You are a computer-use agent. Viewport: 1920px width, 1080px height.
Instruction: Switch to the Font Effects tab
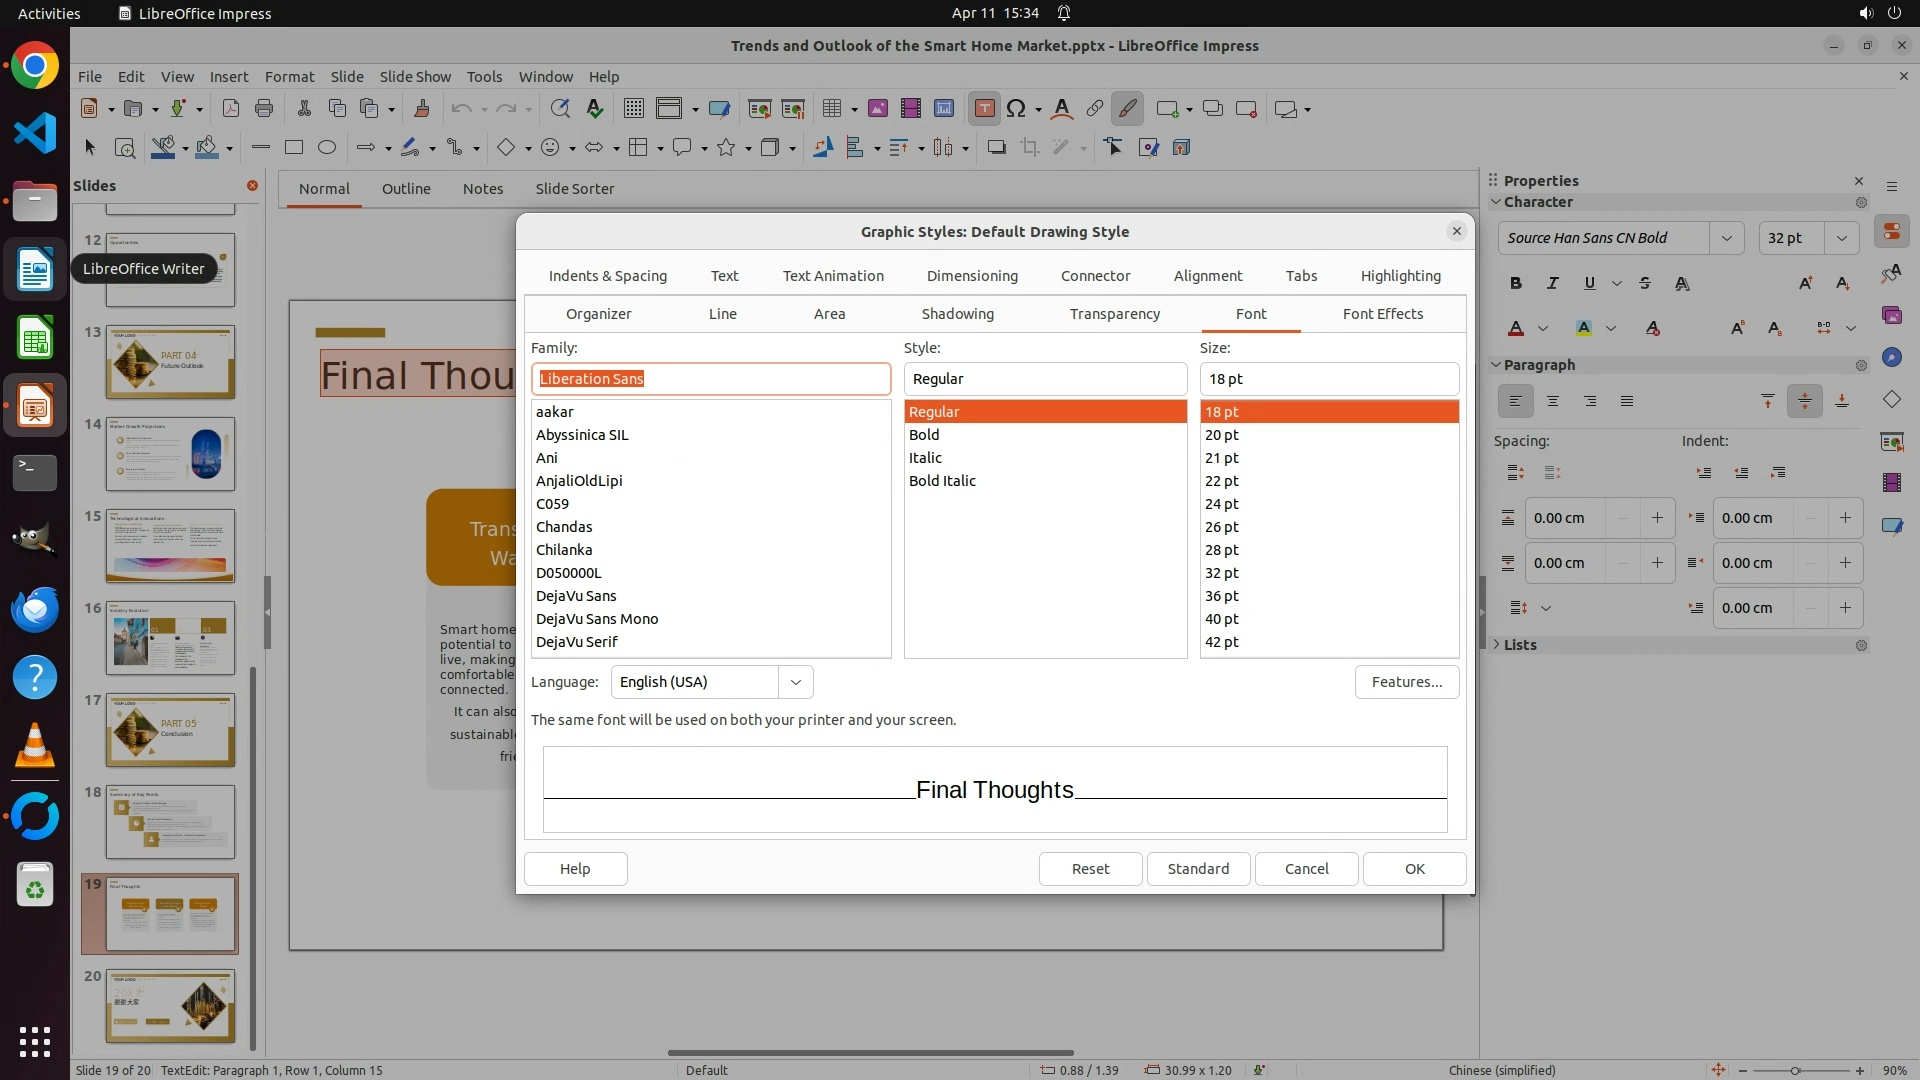1382,314
